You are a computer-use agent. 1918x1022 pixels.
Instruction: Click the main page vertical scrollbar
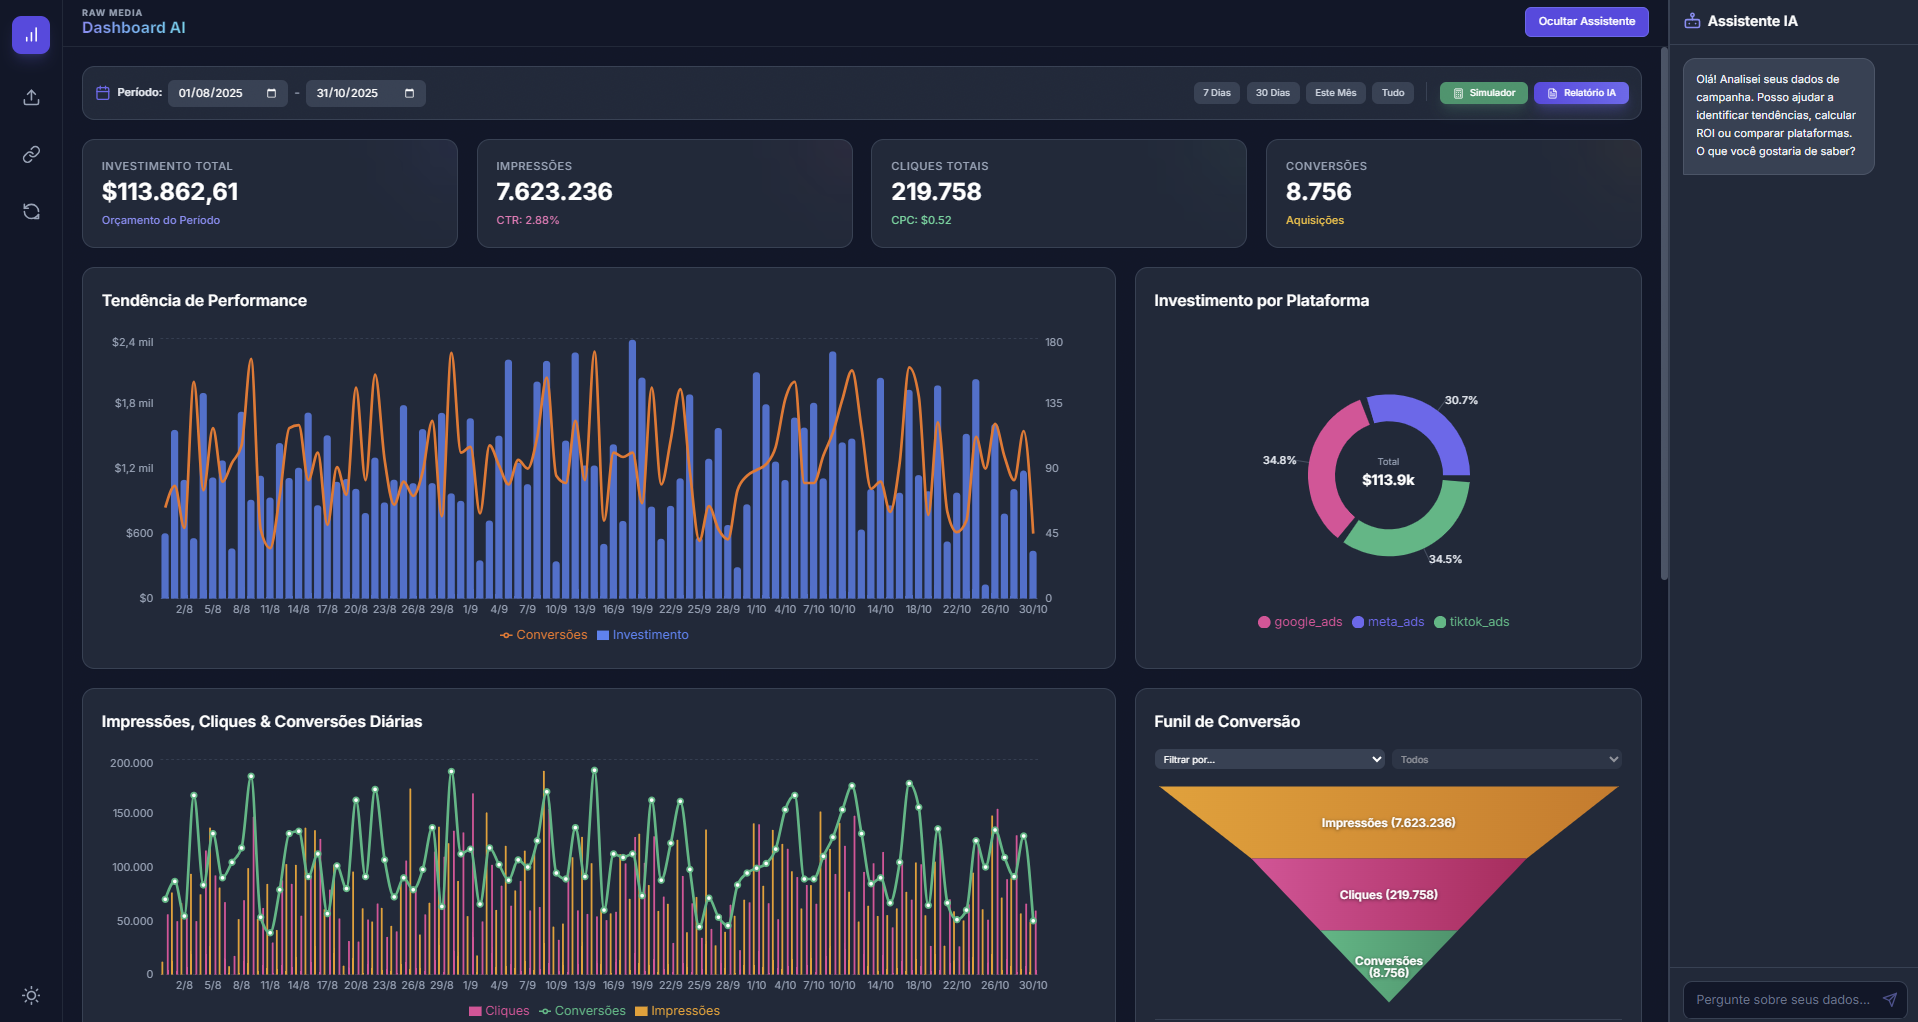1664,312
